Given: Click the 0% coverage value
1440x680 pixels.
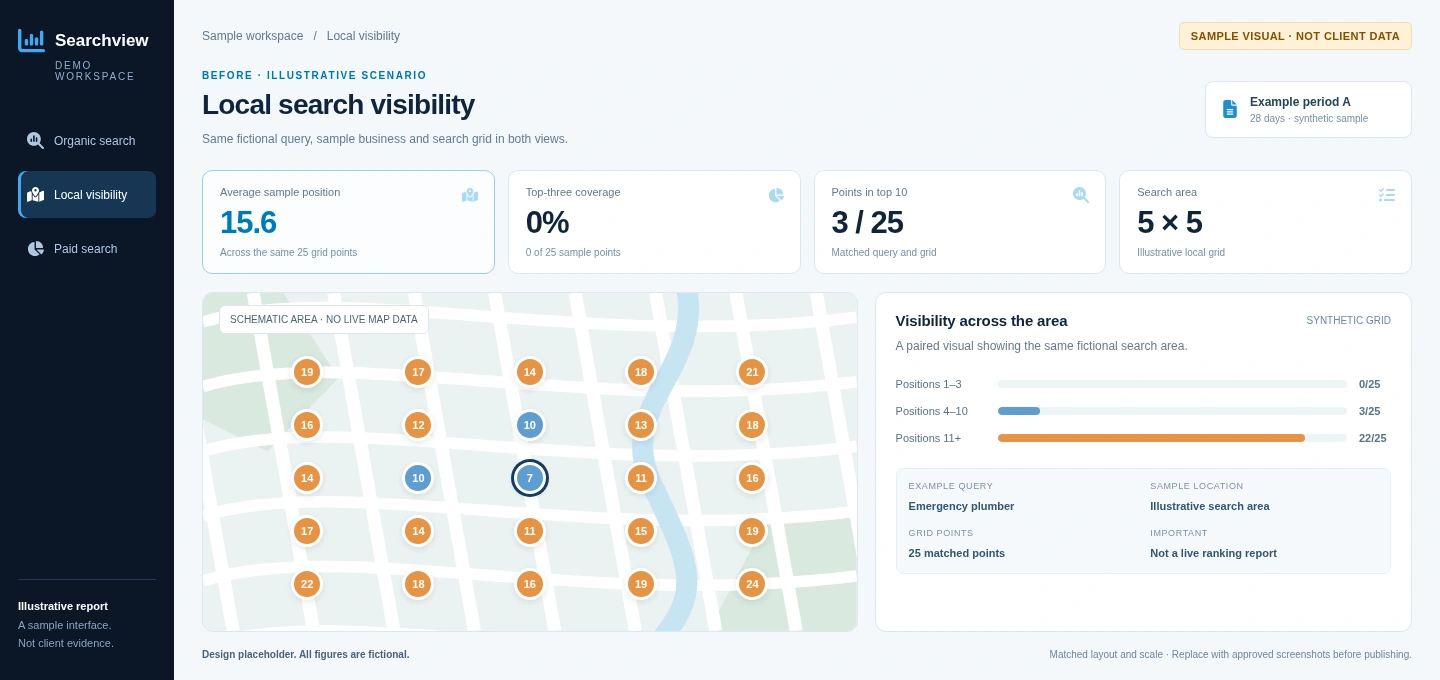Looking at the screenshot, I should pos(547,222).
